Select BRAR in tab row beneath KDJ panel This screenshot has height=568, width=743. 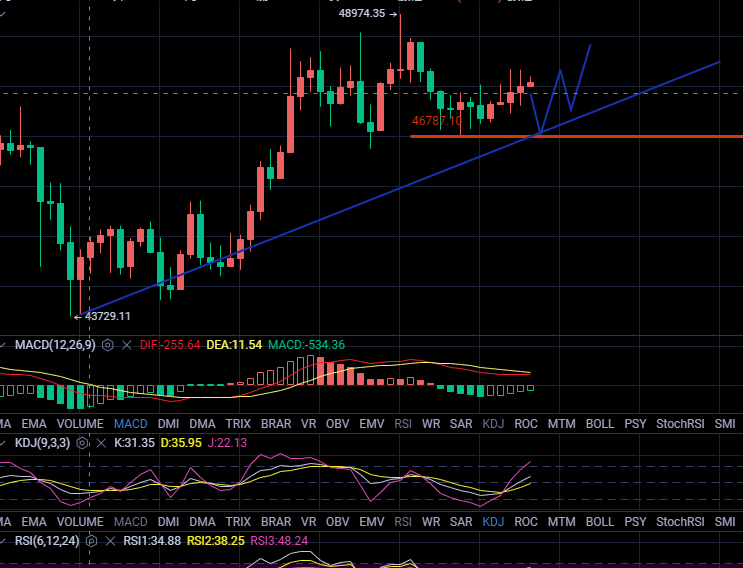coord(276,522)
